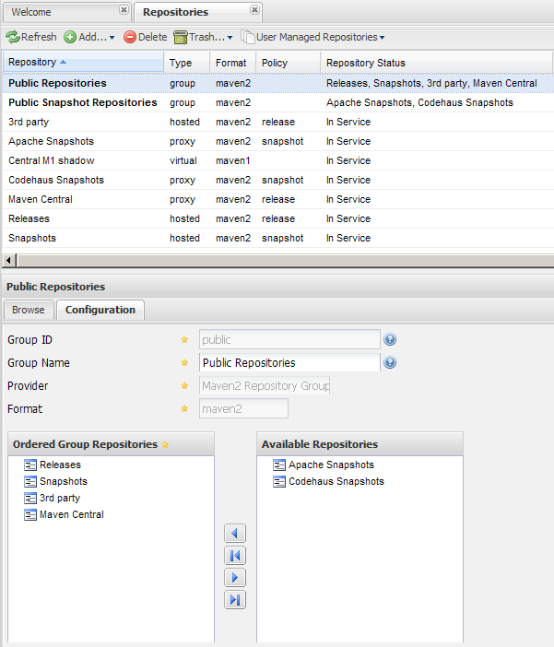Click the horizontal scrollbar left arrow

point(8,261)
